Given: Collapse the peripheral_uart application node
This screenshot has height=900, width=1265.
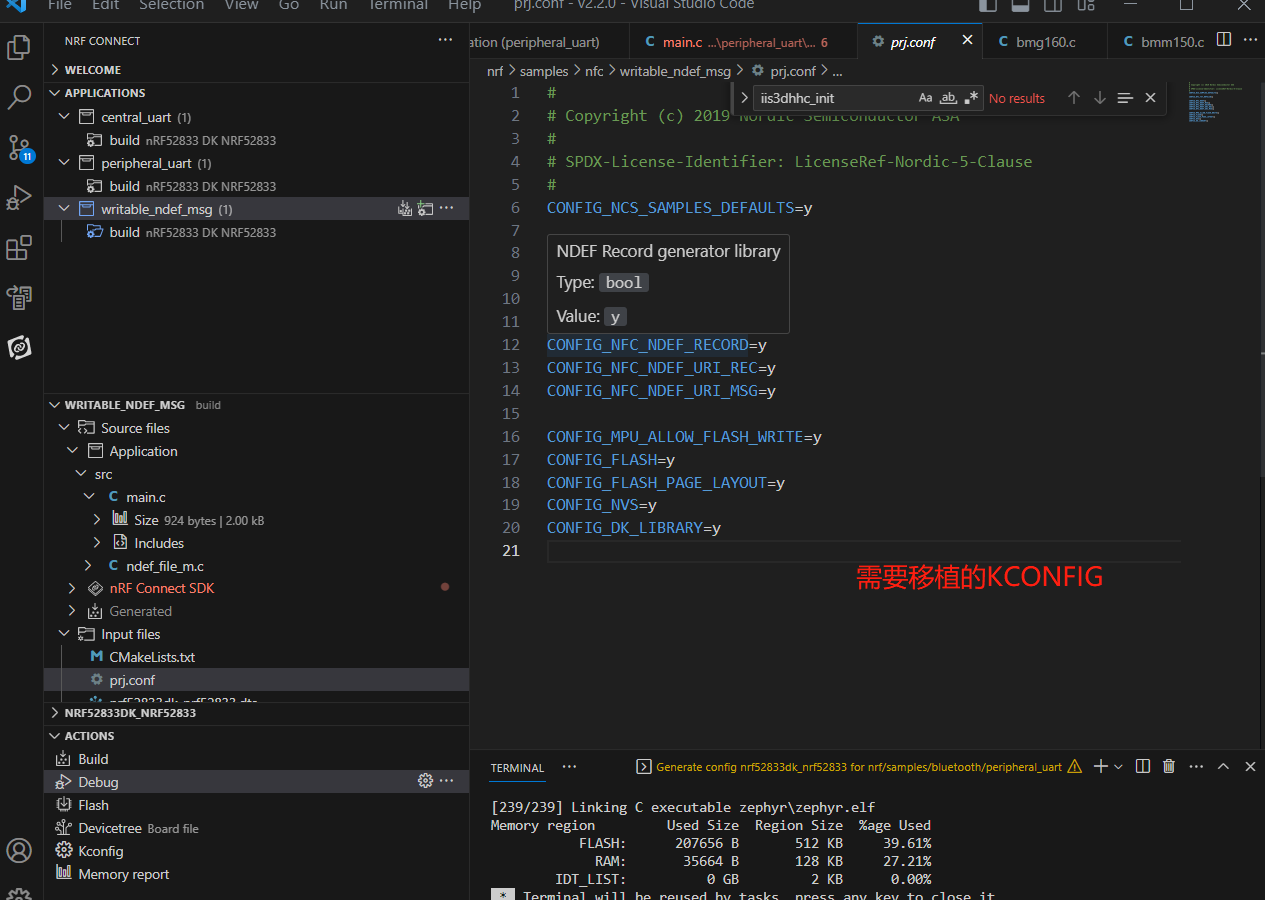Looking at the screenshot, I should click(x=65, y=163).
